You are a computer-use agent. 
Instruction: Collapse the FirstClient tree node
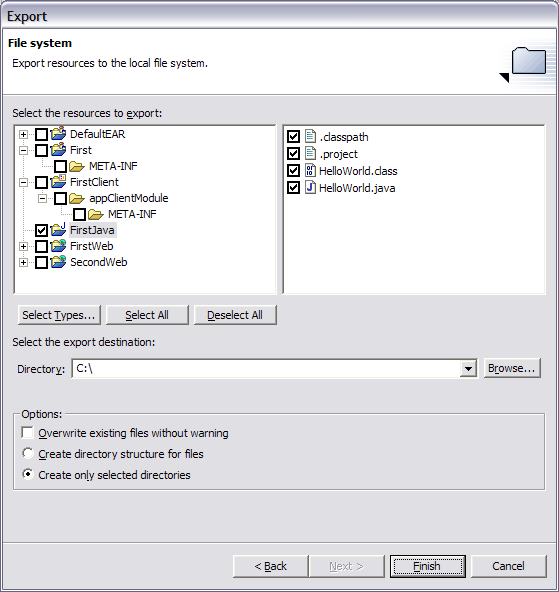click(x=23, y=182)
